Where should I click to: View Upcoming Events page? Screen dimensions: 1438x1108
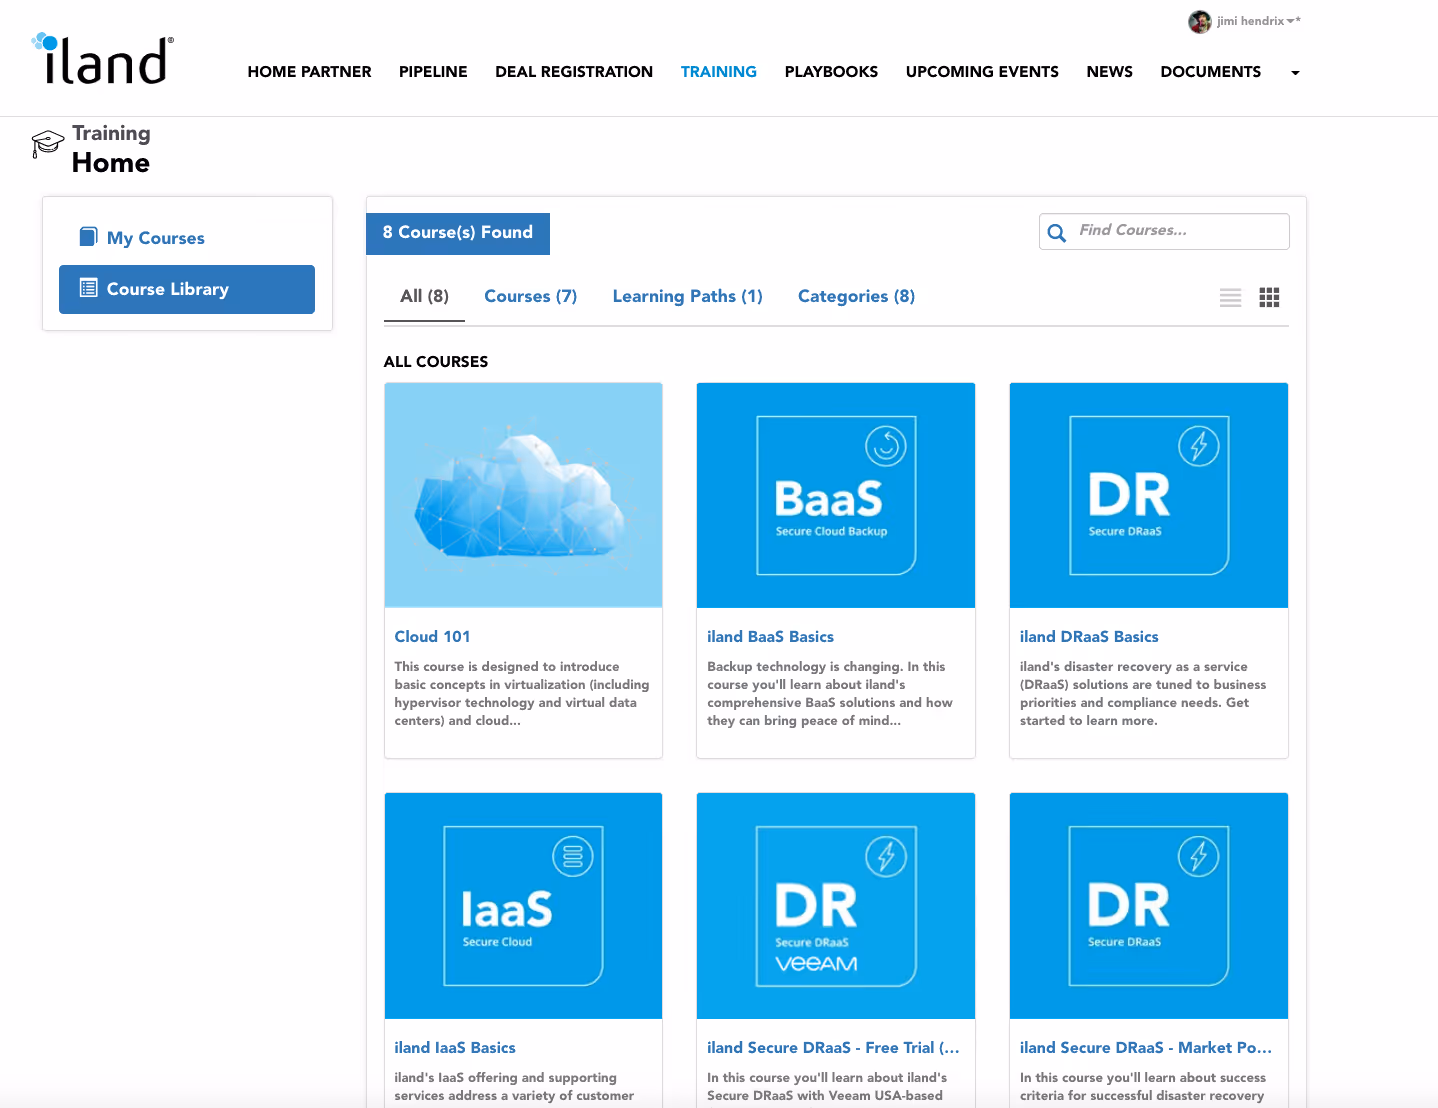[982, 72]
